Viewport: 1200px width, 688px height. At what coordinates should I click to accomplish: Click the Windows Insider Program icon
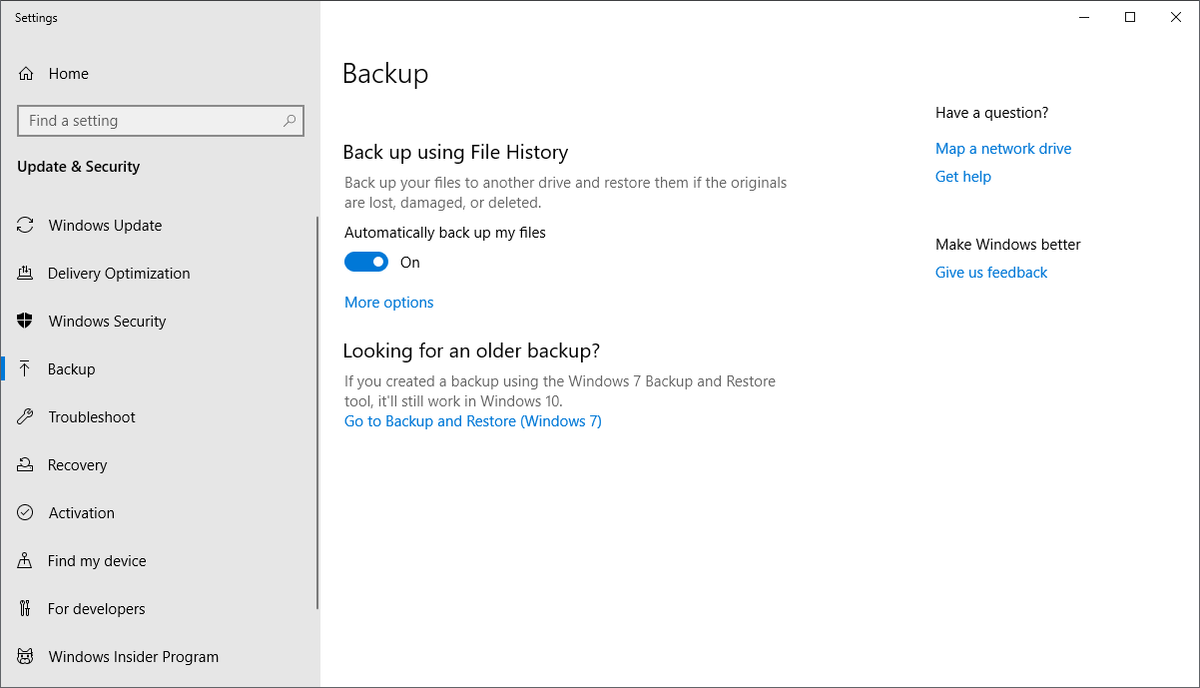tap(25, 657)
